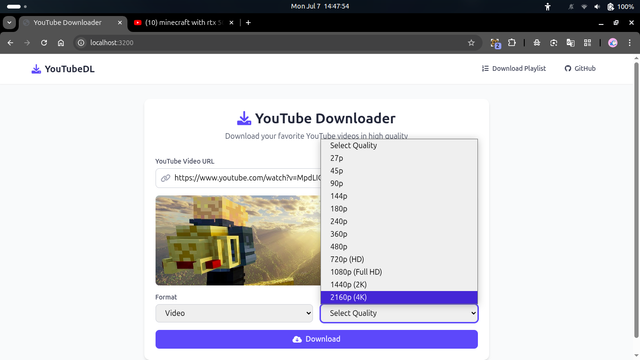
Task: Open the volume icon in system tray
Action: click(x=597, y=7)
